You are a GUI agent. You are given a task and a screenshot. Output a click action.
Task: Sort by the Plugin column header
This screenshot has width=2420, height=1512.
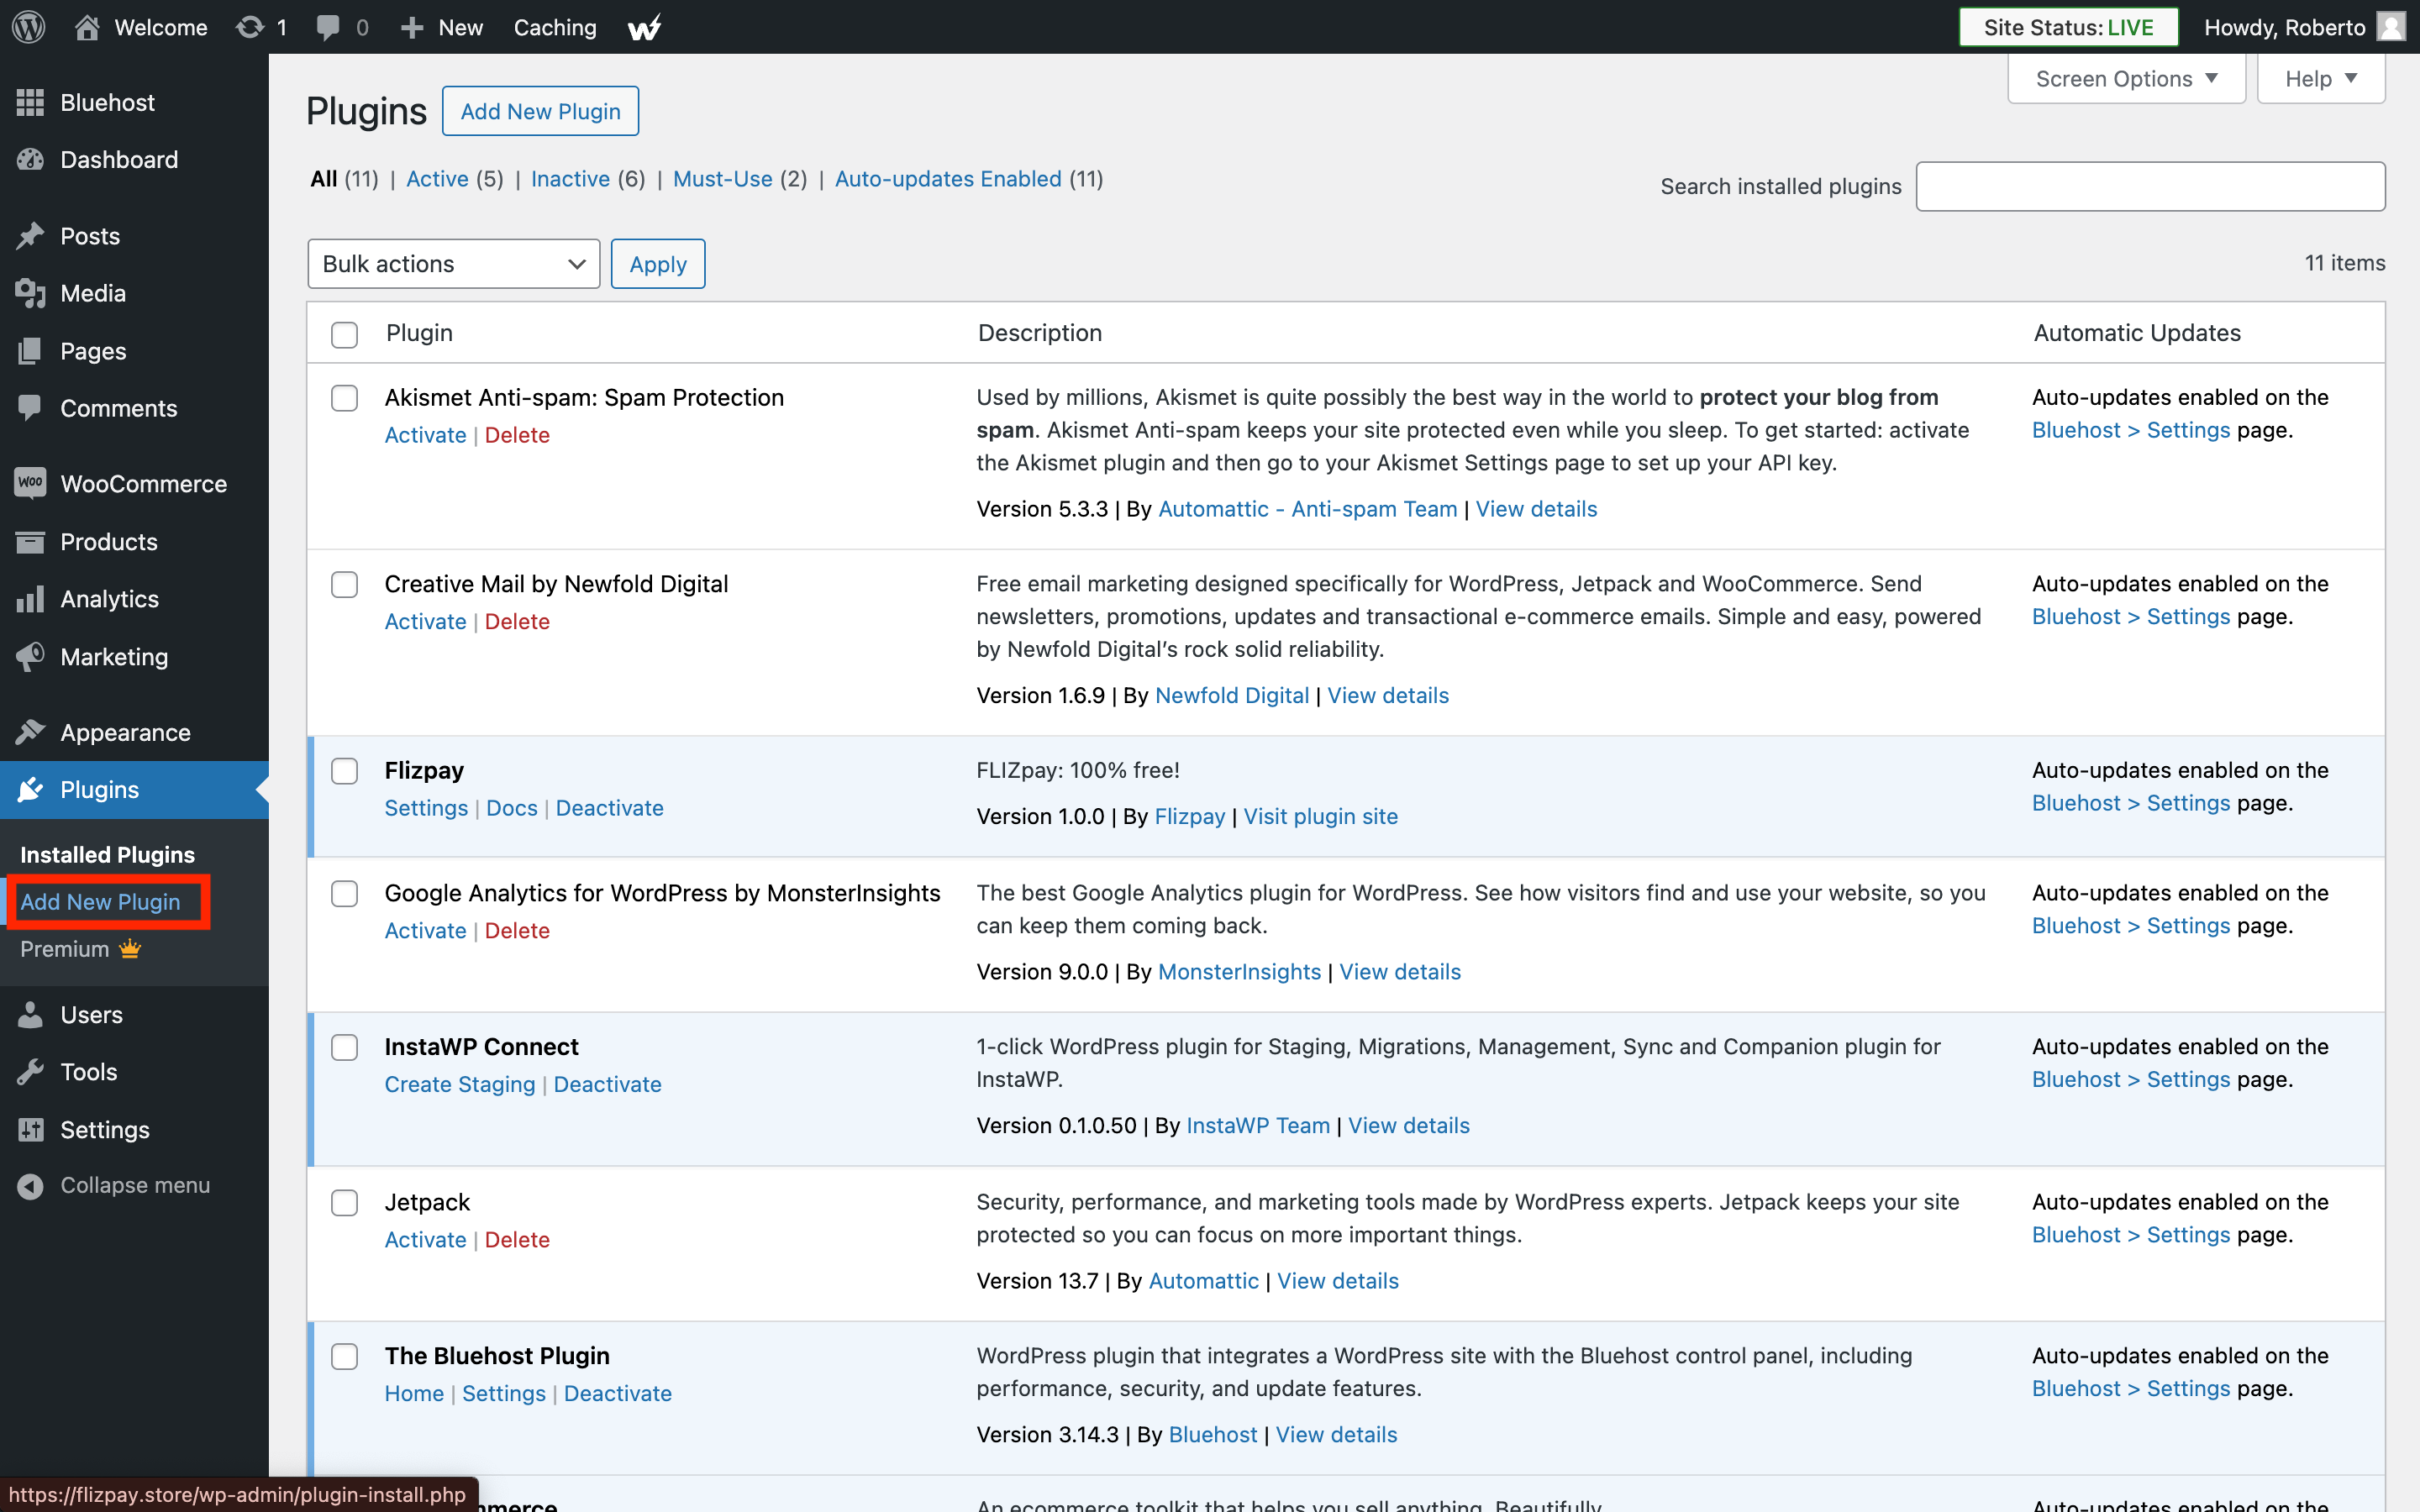419,333
